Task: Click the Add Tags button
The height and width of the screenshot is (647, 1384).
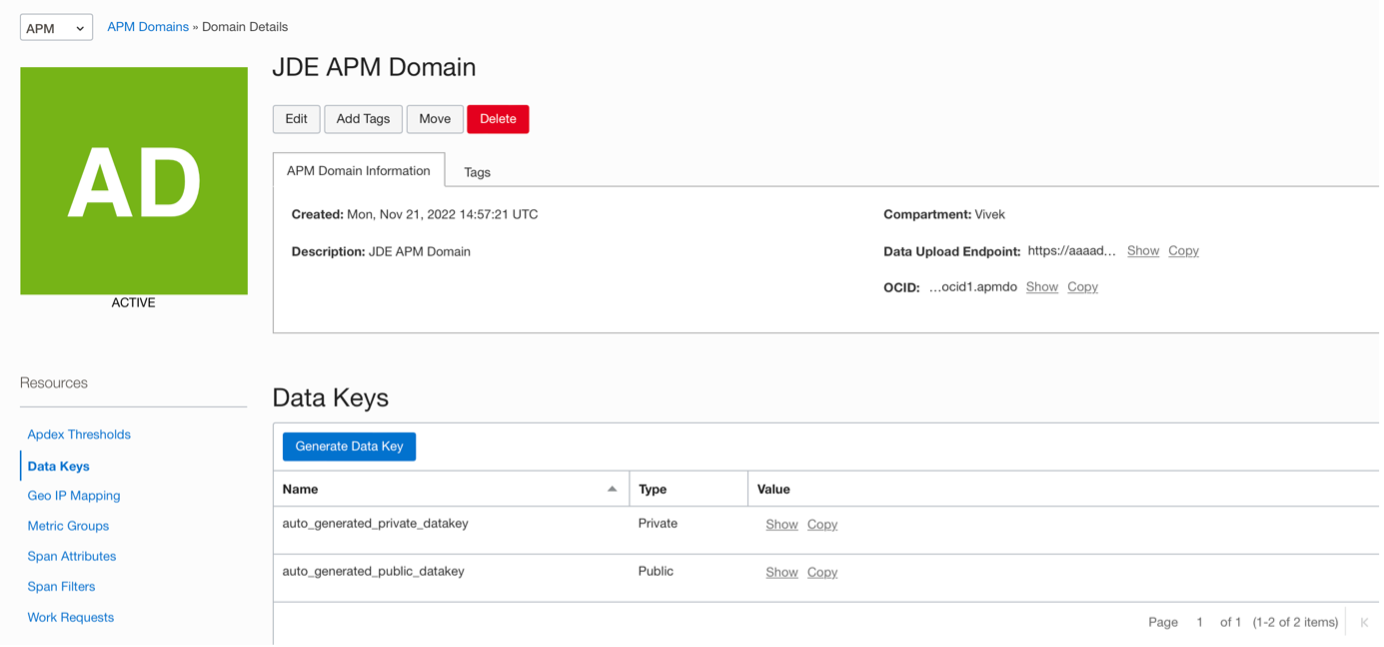Action: 363,119
